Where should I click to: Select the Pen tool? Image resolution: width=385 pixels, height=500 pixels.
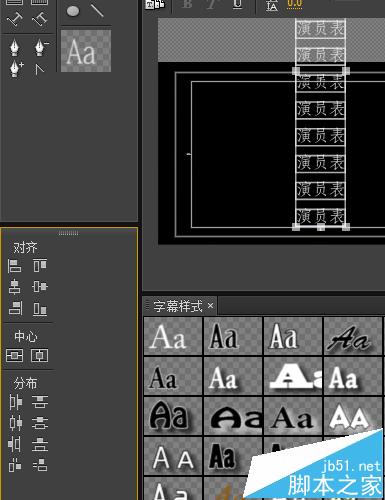[15, 47]
